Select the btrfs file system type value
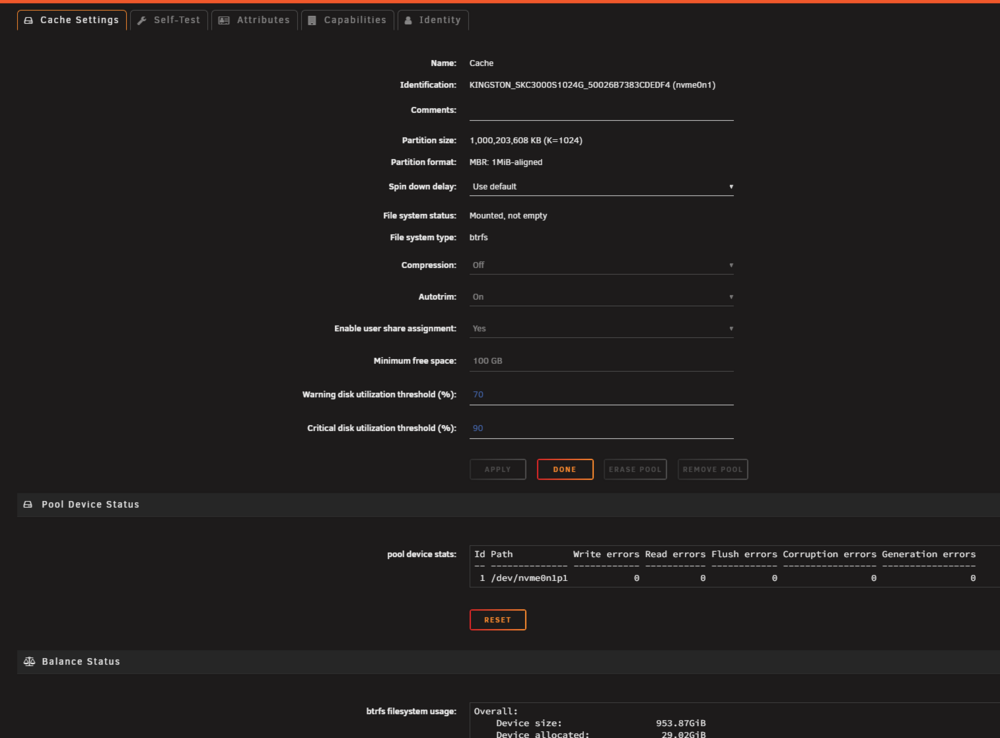Viewport: 1000px width, 738px height. pos(478,237)
